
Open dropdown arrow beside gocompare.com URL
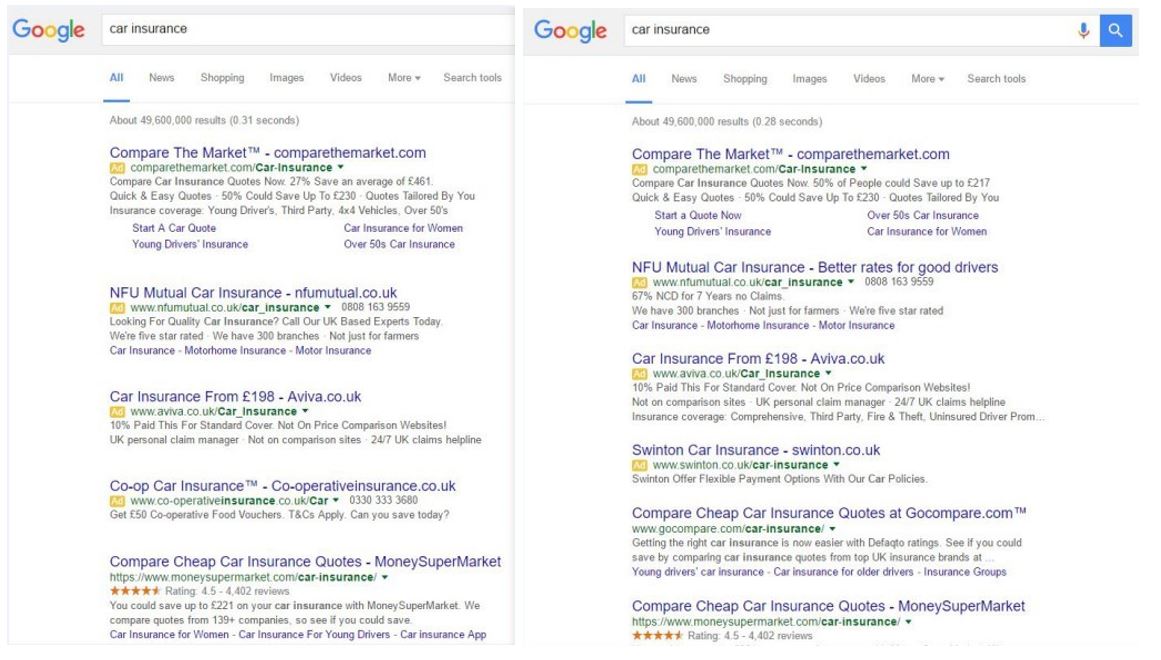point(832,529)
